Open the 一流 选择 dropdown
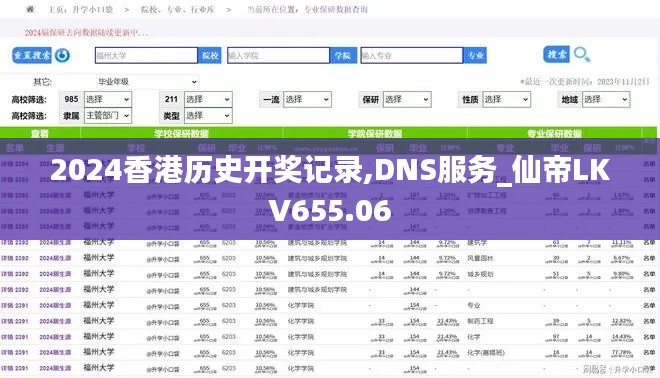Image resolution: width=660 pixels, height=378 pixels. pyautogui.click(x=307, y=99)
